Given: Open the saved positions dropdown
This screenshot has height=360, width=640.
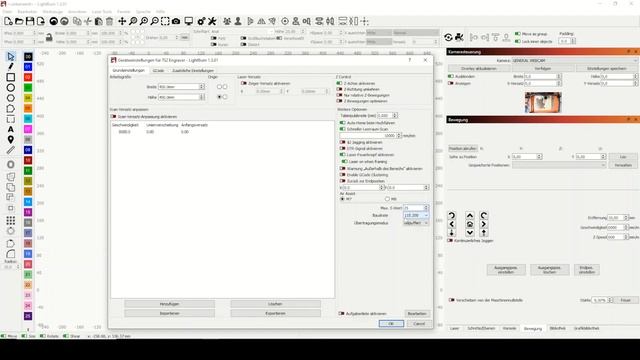Looking at the screenshot, I should tap(559, 165).
